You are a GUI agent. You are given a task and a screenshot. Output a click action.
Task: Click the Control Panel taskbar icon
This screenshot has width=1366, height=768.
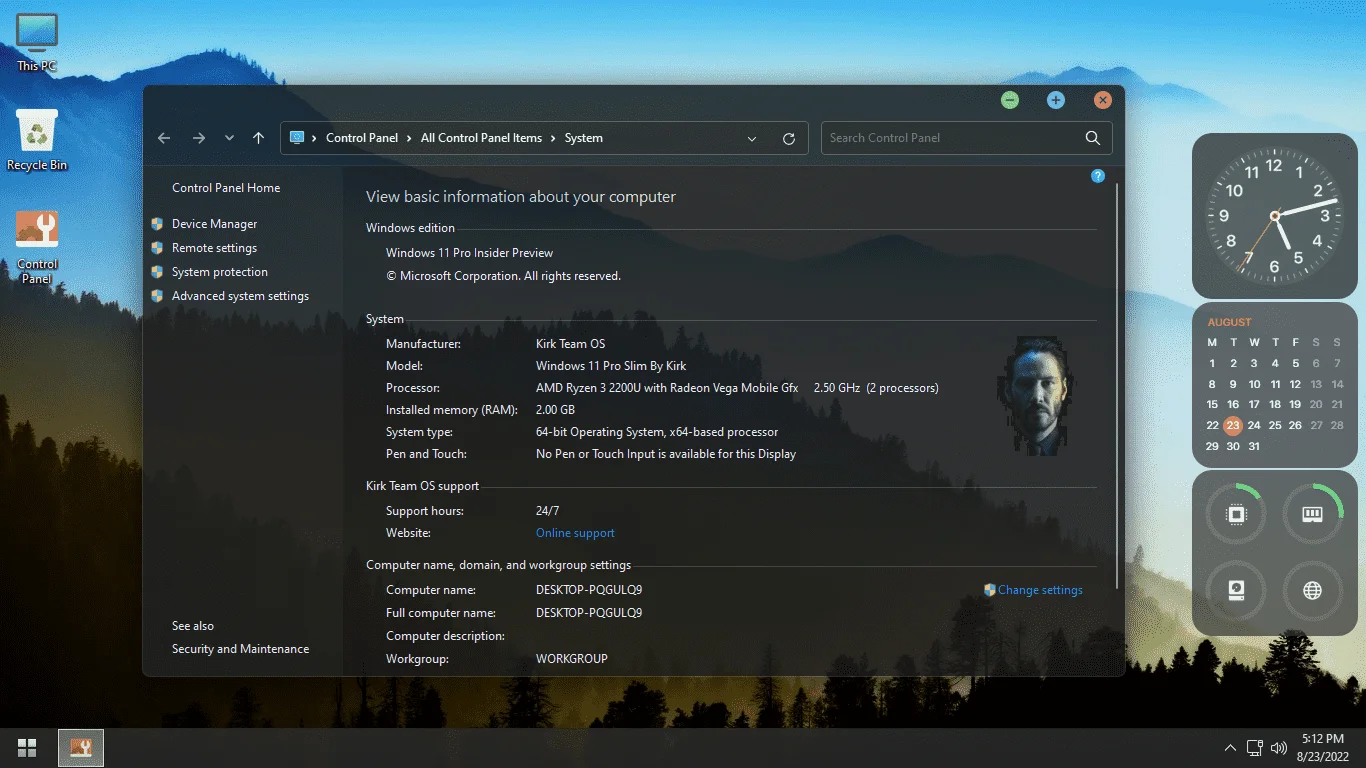pos(81,747)
